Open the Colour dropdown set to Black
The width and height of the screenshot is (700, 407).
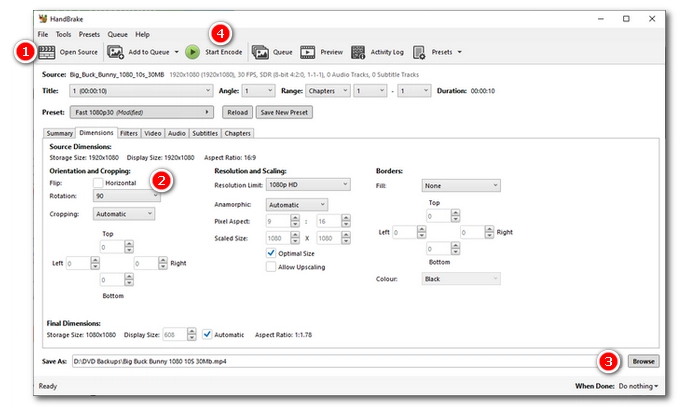click(461, 279)
